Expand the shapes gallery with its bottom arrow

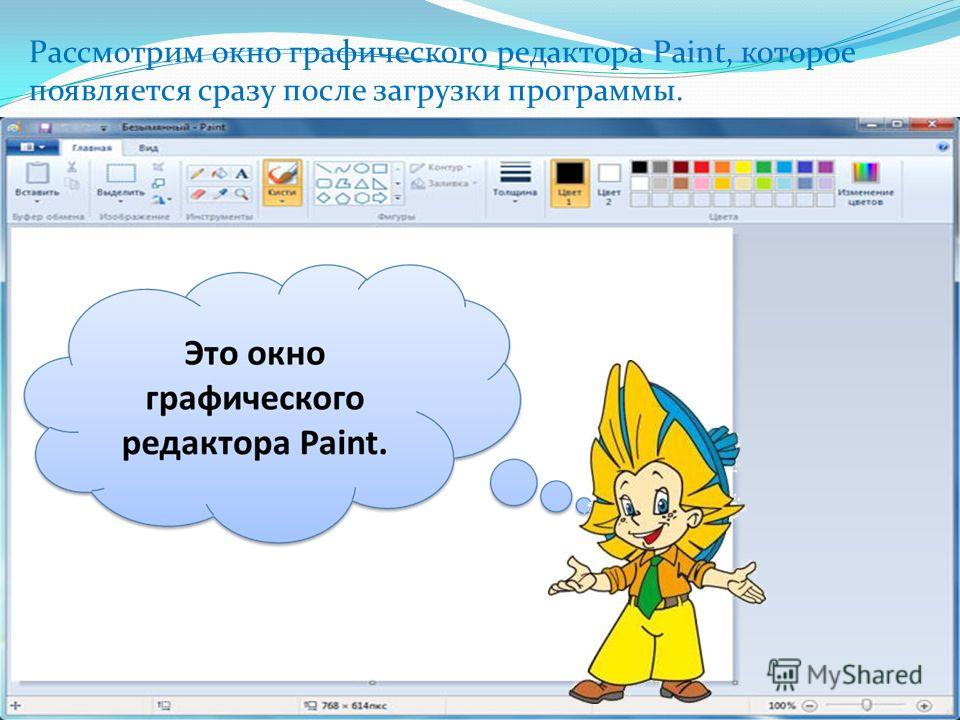coord(398,198)
